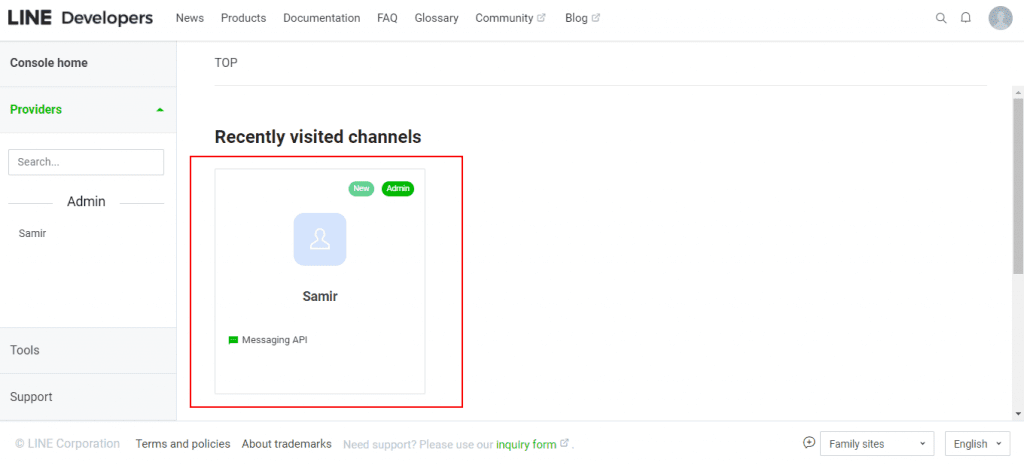The image size is (1024, 465).
Task: Open About trademarks link
Action: coord(287,444)
